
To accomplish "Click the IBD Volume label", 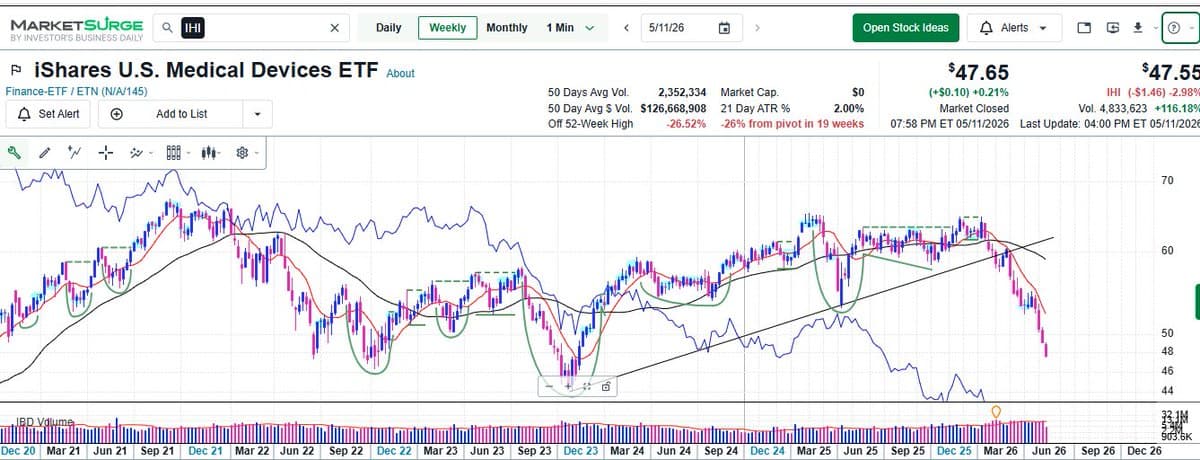I will pyautogui.click(x=45, y=422).
